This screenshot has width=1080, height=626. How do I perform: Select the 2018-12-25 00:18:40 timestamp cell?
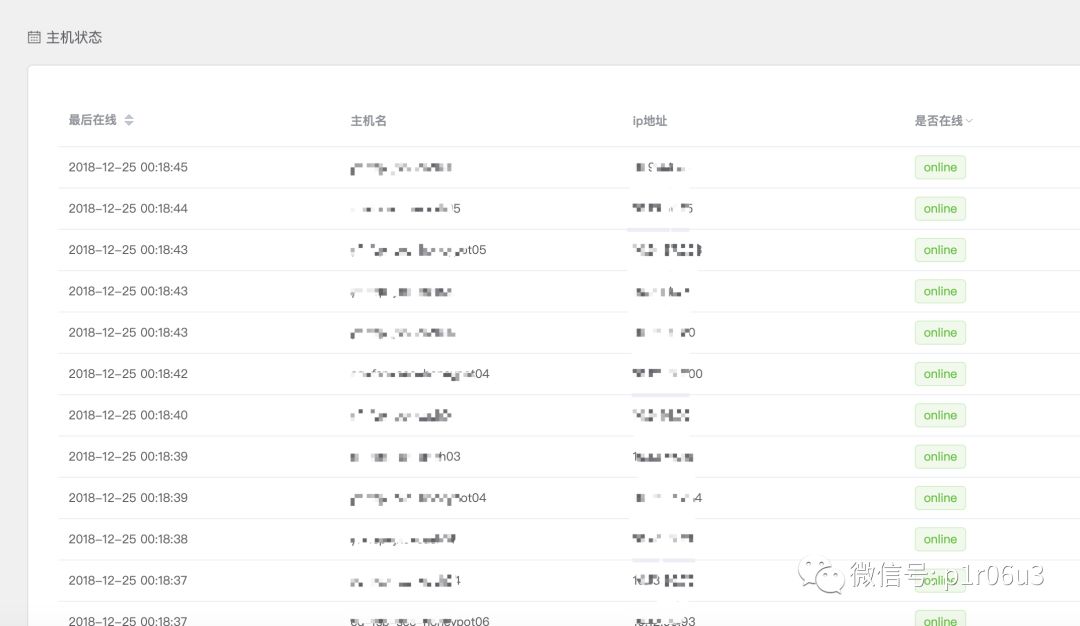128,415
